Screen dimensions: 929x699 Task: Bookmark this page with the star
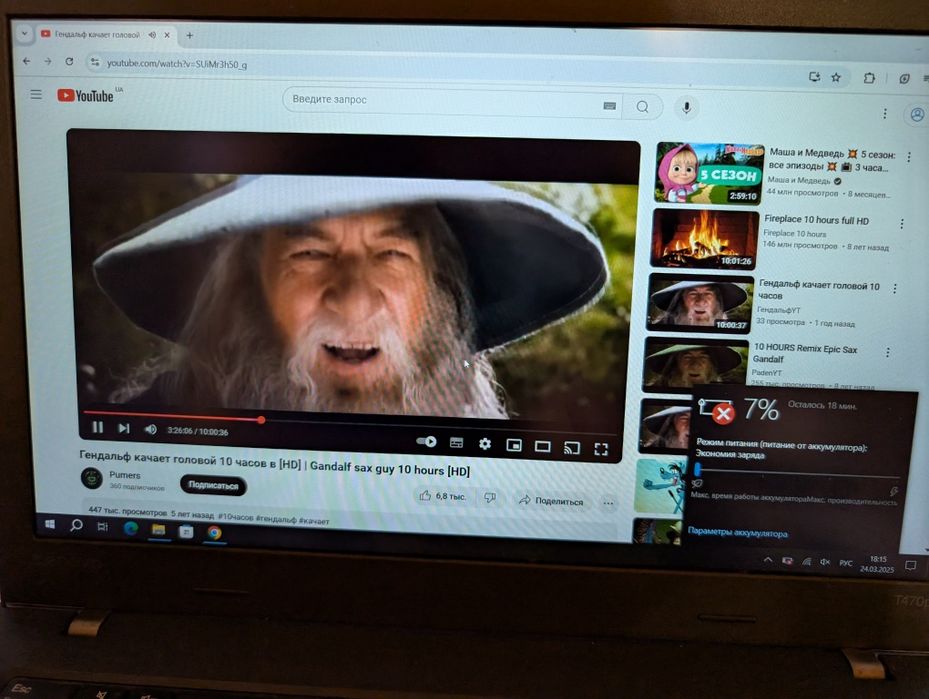836,77
